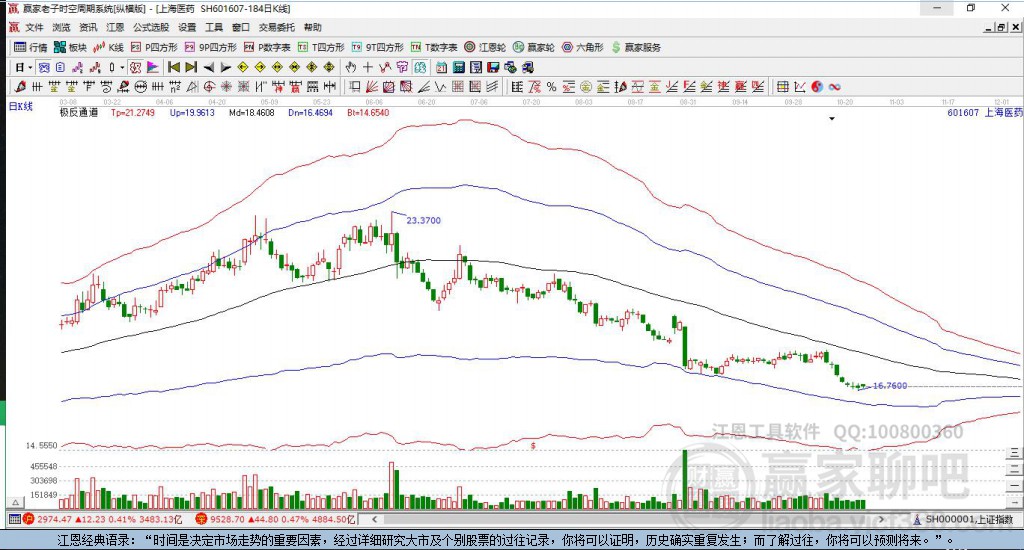Click the infinity loop icon
Screen dimensions: 1024x550
click(x=835, y=86)
